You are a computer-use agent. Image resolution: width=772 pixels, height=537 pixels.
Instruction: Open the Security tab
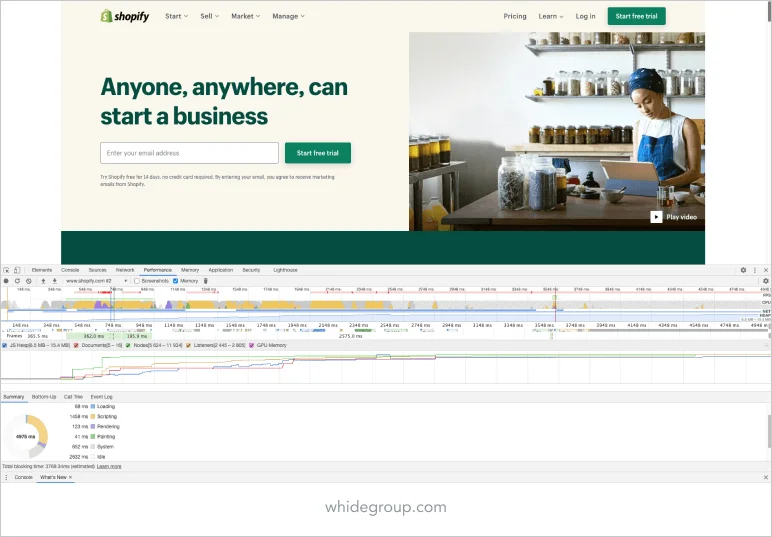[251, 270]
